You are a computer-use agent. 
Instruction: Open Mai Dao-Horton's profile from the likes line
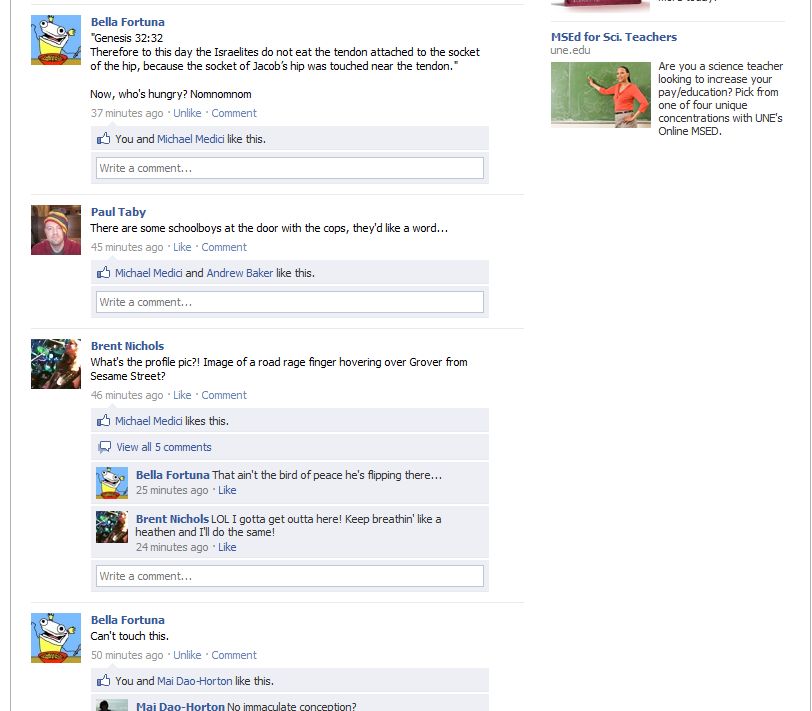[x=194, y=681]
